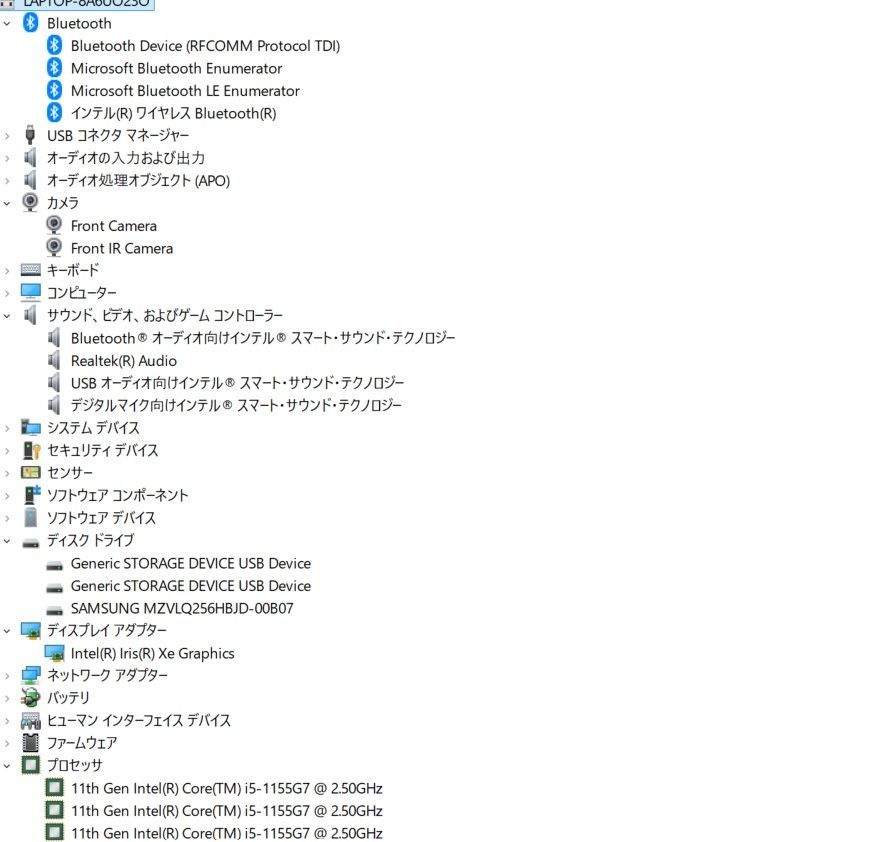881x842 pixels.
Task: Expand the キーボード category
Action: [x=7, y=271]
